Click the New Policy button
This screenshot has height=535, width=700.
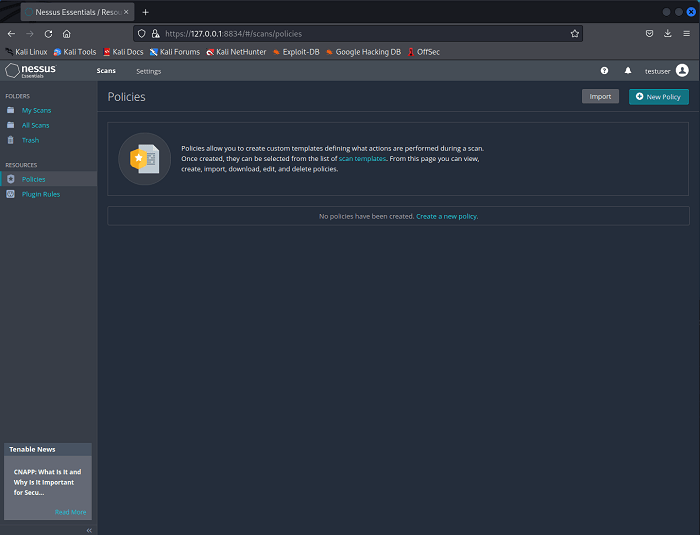coord(658,96)
